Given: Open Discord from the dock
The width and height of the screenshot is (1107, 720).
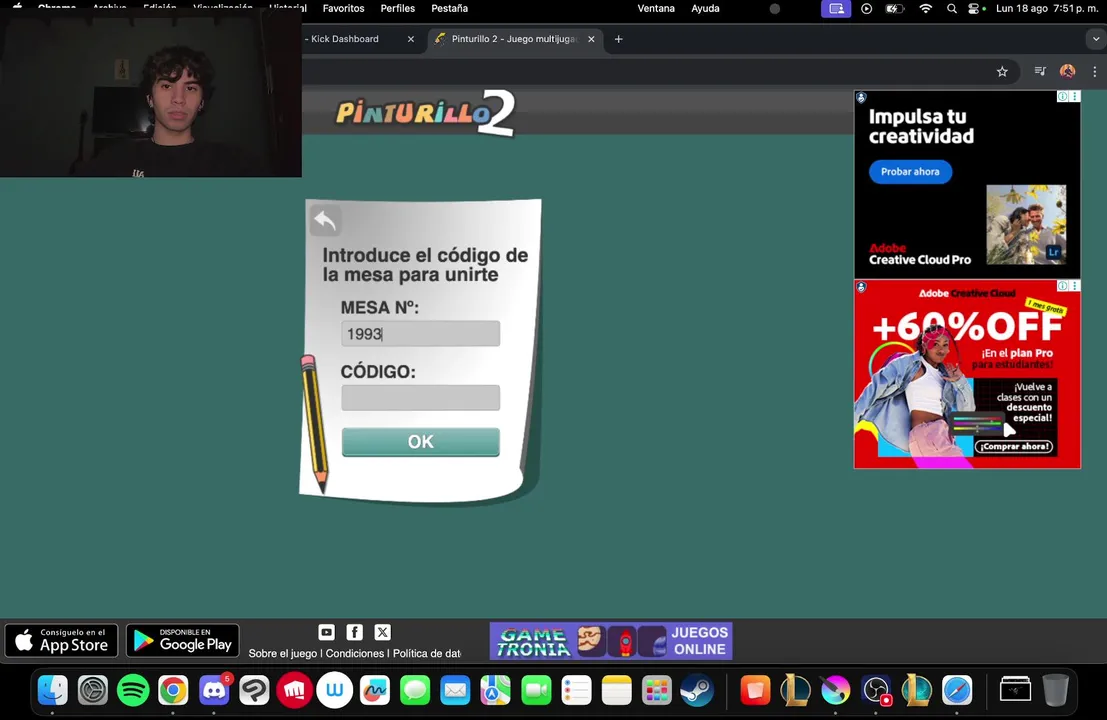Looking at the screenshot, I should click(x=214, y=690).
